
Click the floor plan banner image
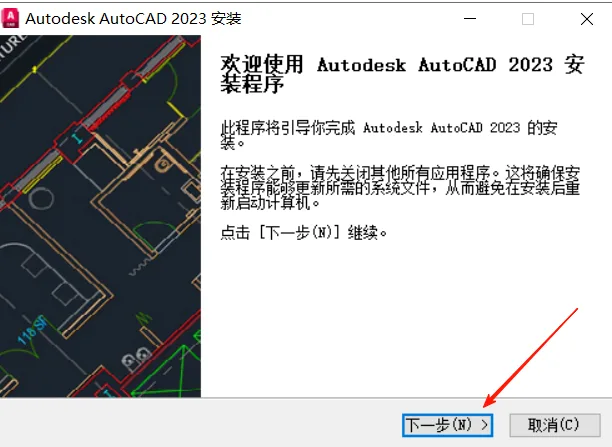[100, 216]
